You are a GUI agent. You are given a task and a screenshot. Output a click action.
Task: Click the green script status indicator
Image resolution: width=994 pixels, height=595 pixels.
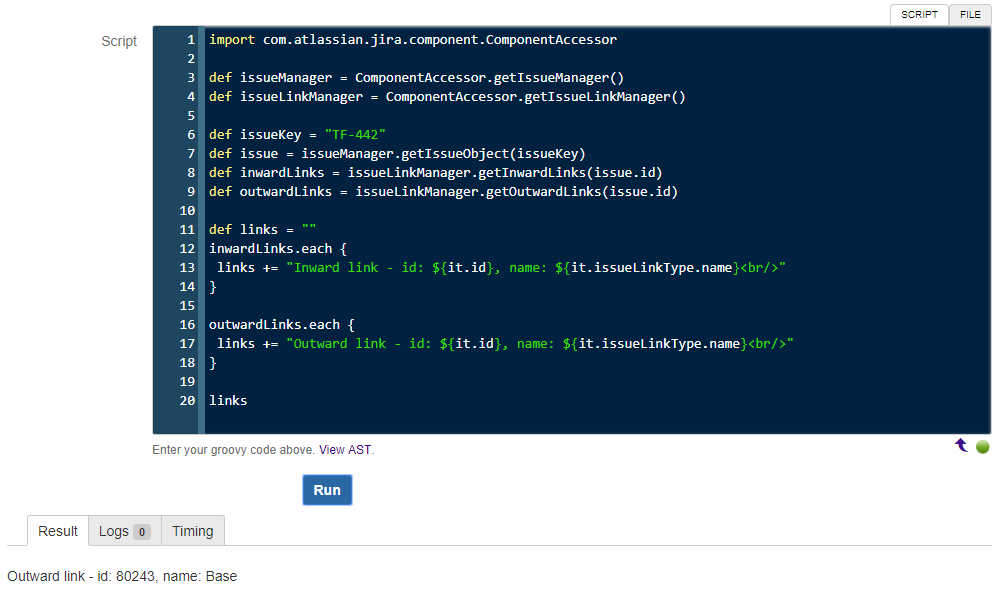982,447
